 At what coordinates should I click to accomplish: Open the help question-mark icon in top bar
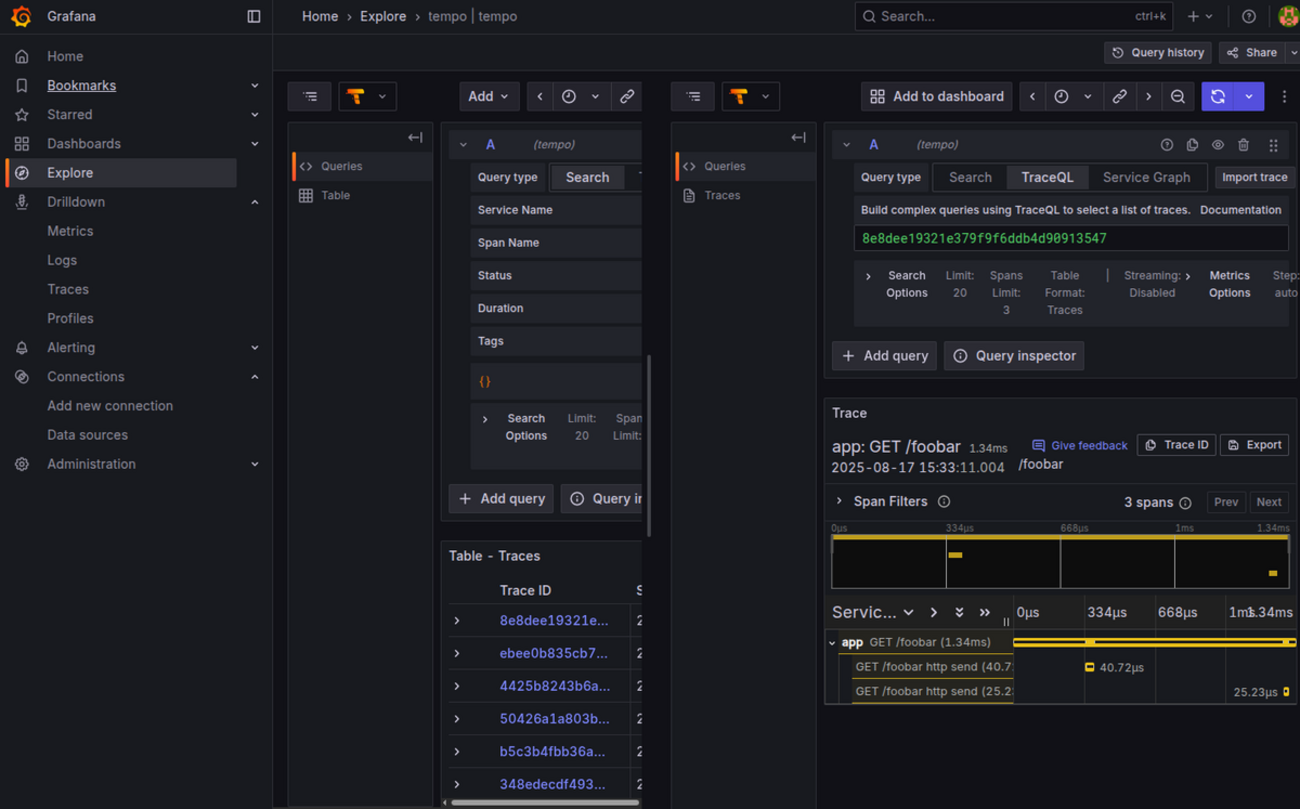click(1249, 16)
